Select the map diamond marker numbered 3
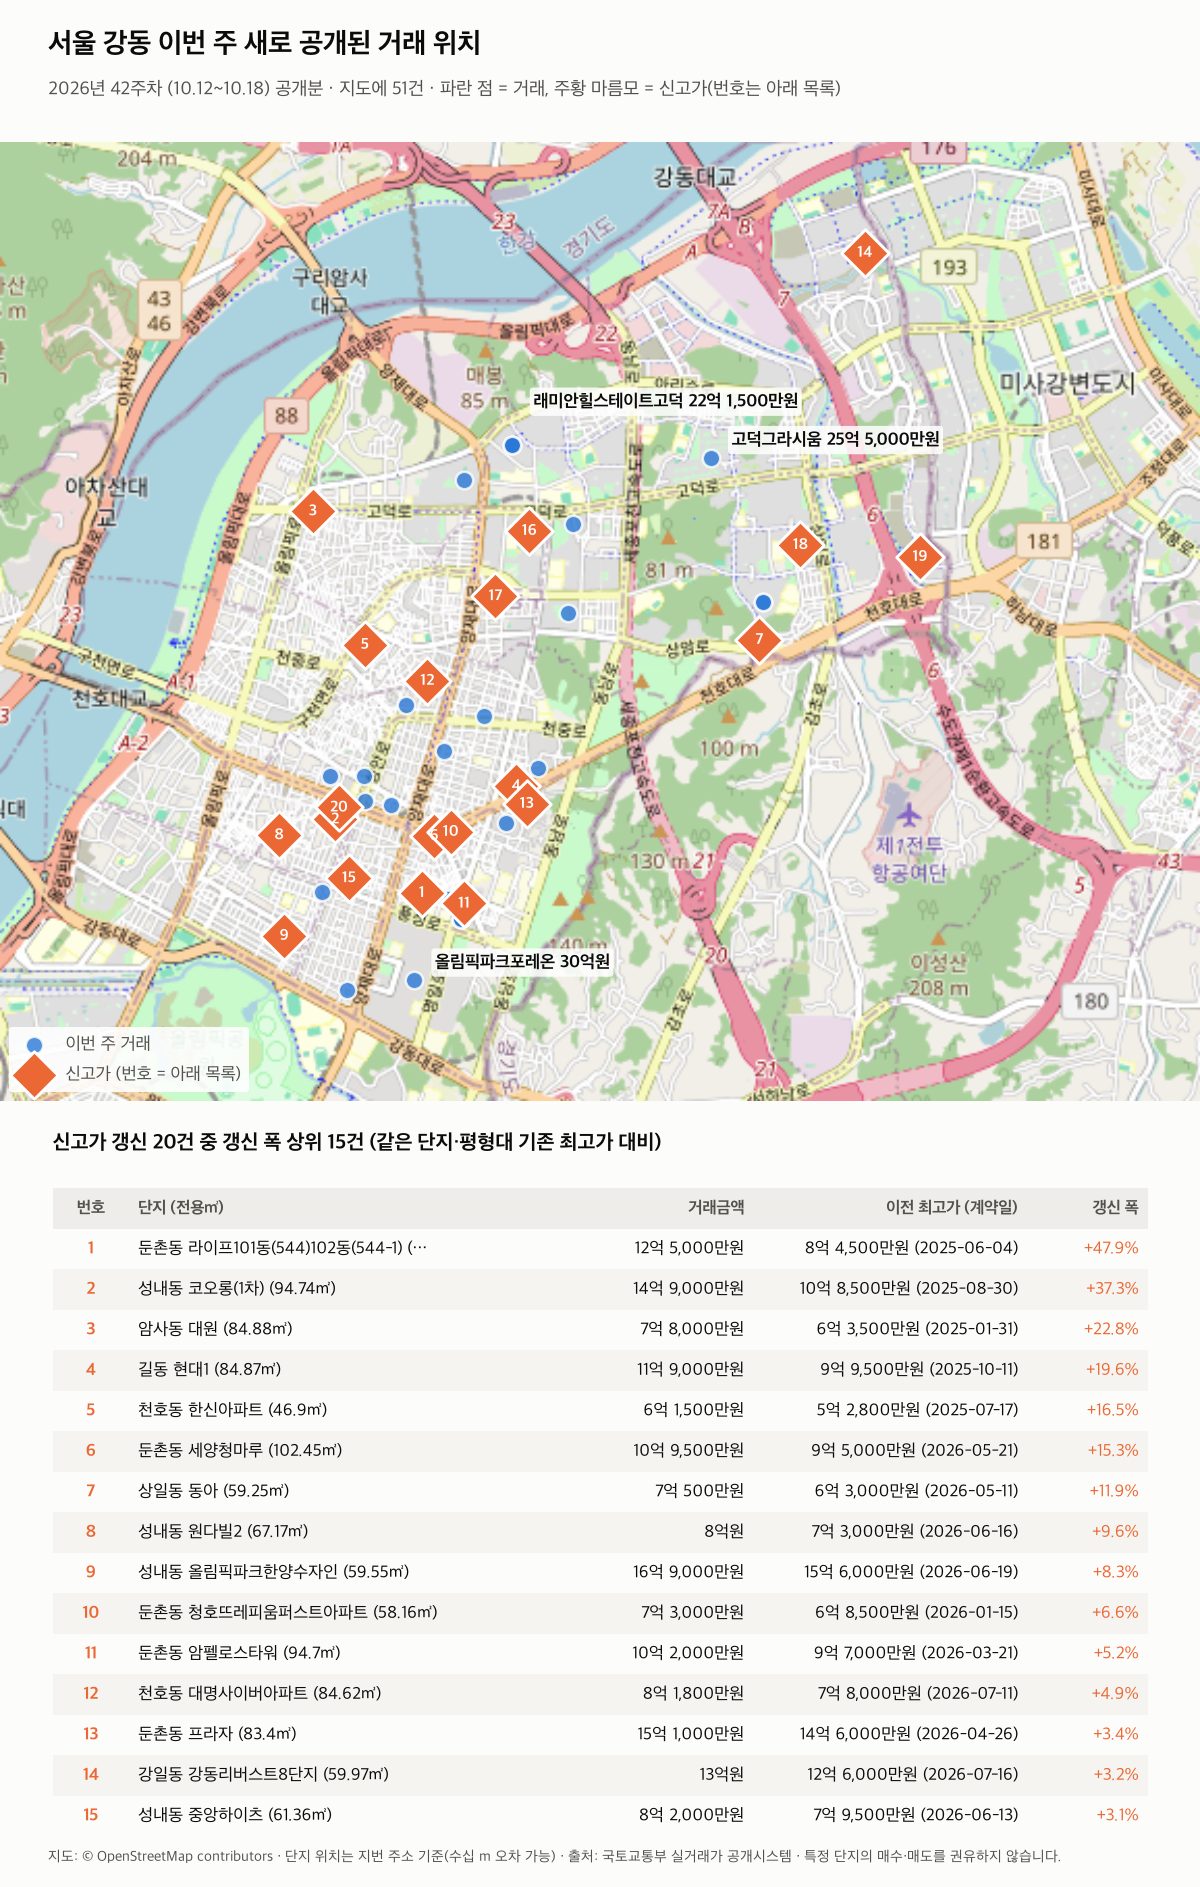1200x1887 pixels. click(312, 510)
